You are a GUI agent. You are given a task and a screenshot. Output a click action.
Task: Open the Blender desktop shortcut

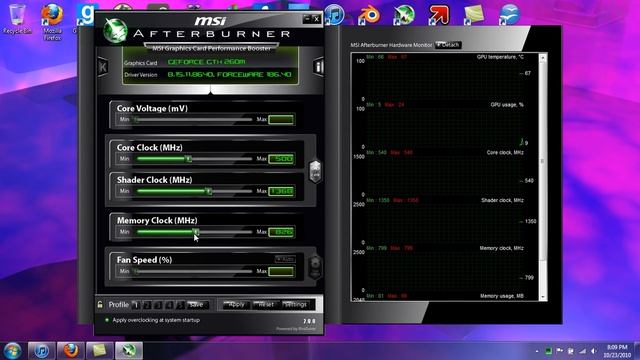[x=369, y=15]
